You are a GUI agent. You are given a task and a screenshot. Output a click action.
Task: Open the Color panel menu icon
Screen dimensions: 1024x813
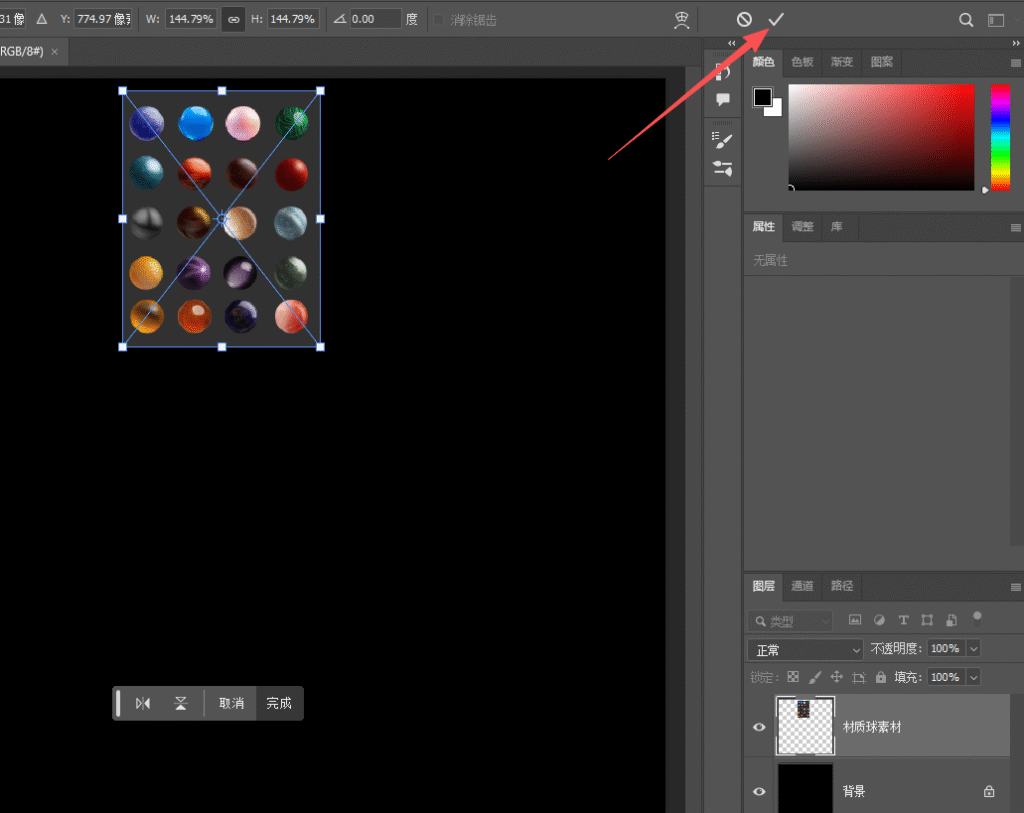(x=1016, y=63)
